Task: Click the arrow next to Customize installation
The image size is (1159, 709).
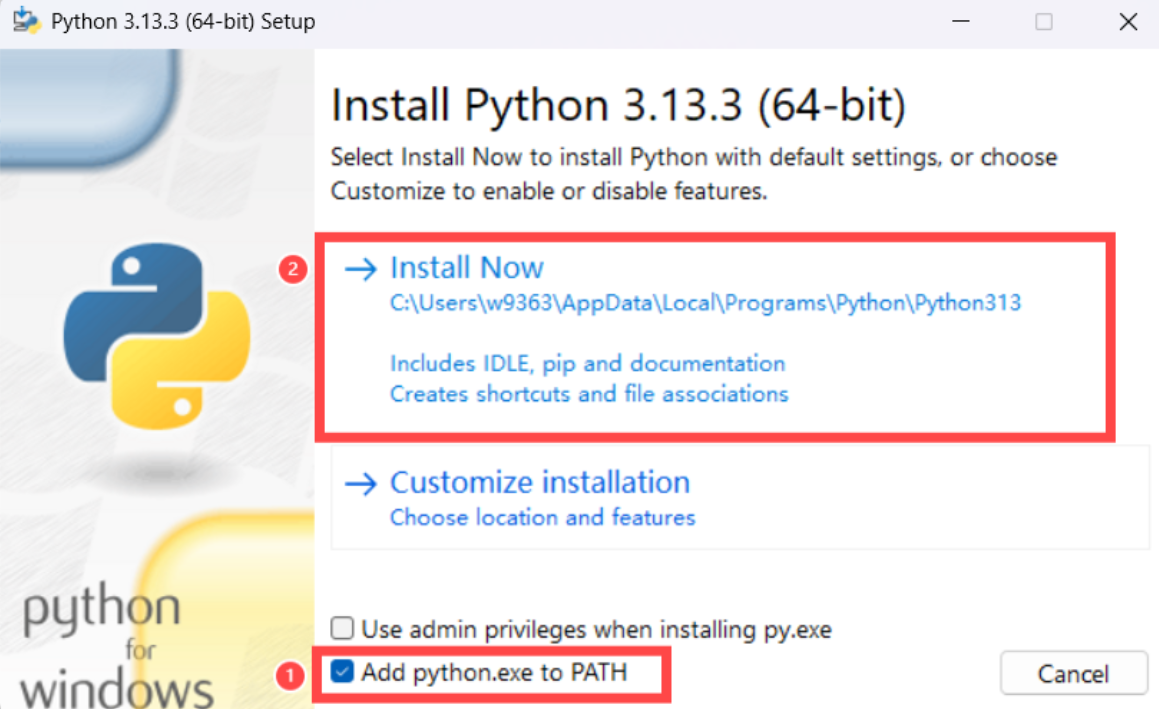Action: click(x=359, y=482)
